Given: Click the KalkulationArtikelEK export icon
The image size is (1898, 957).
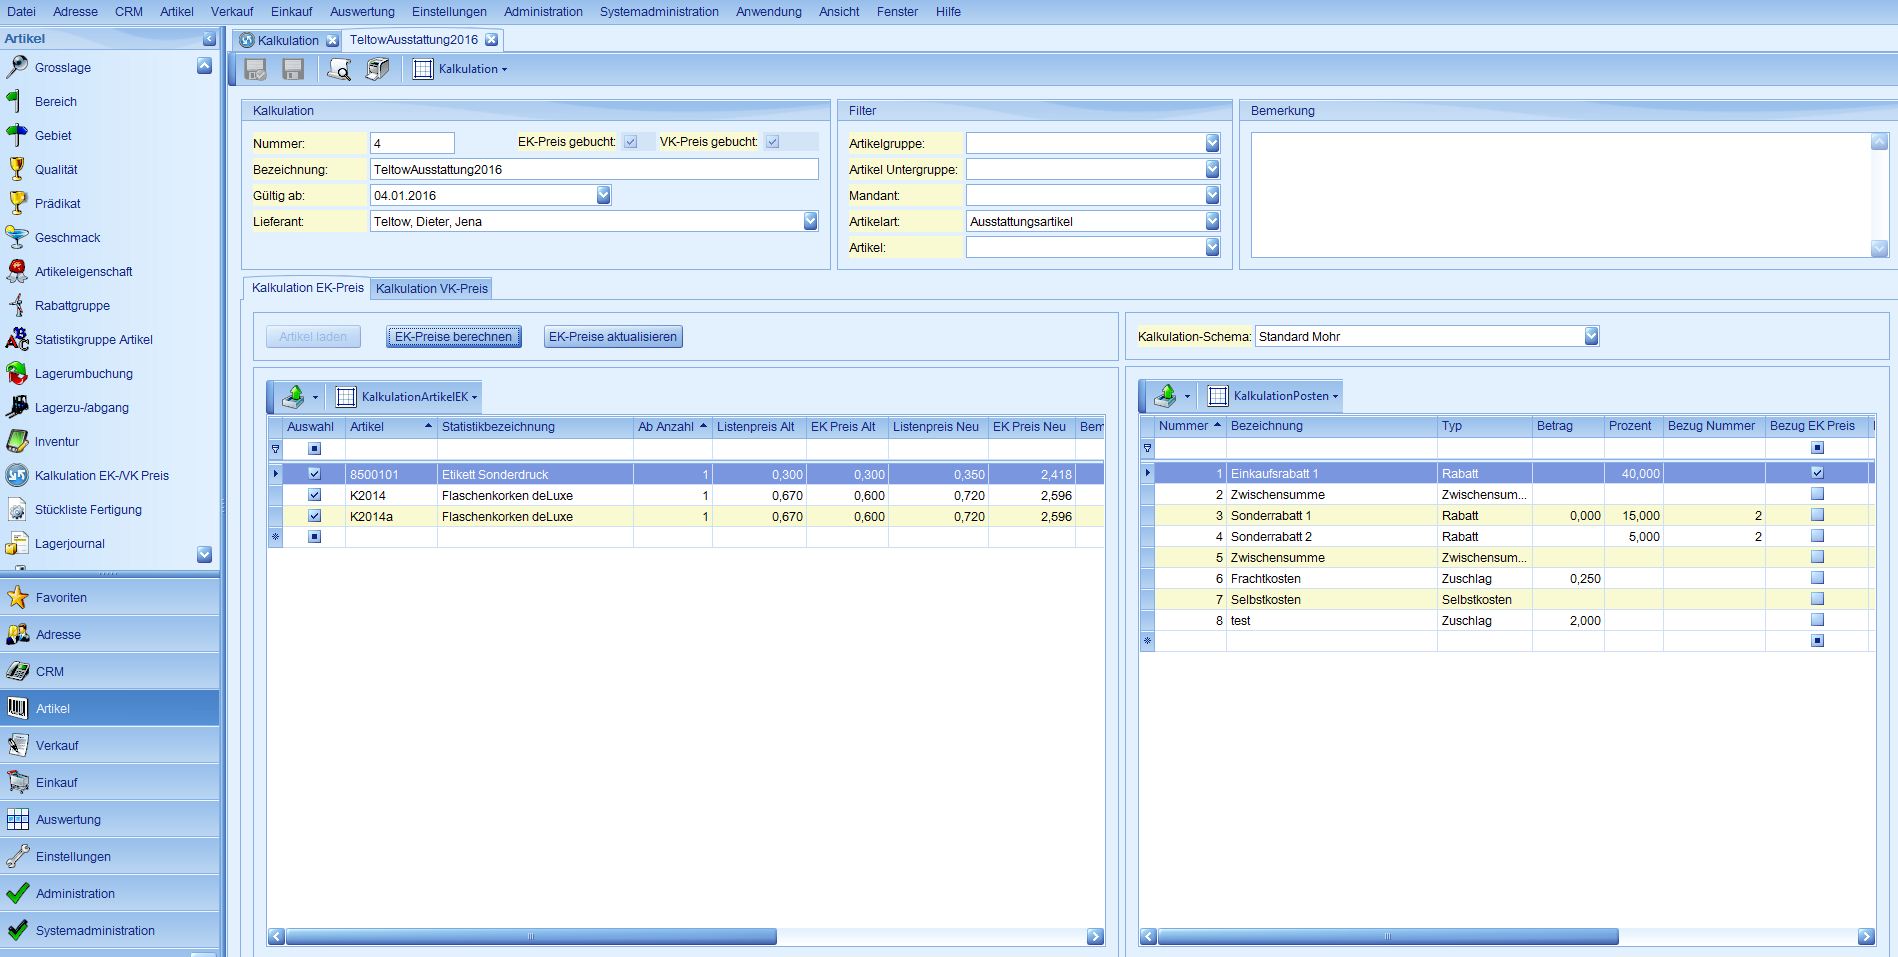Looking at the screenshot, I should [x=293, y=397].
